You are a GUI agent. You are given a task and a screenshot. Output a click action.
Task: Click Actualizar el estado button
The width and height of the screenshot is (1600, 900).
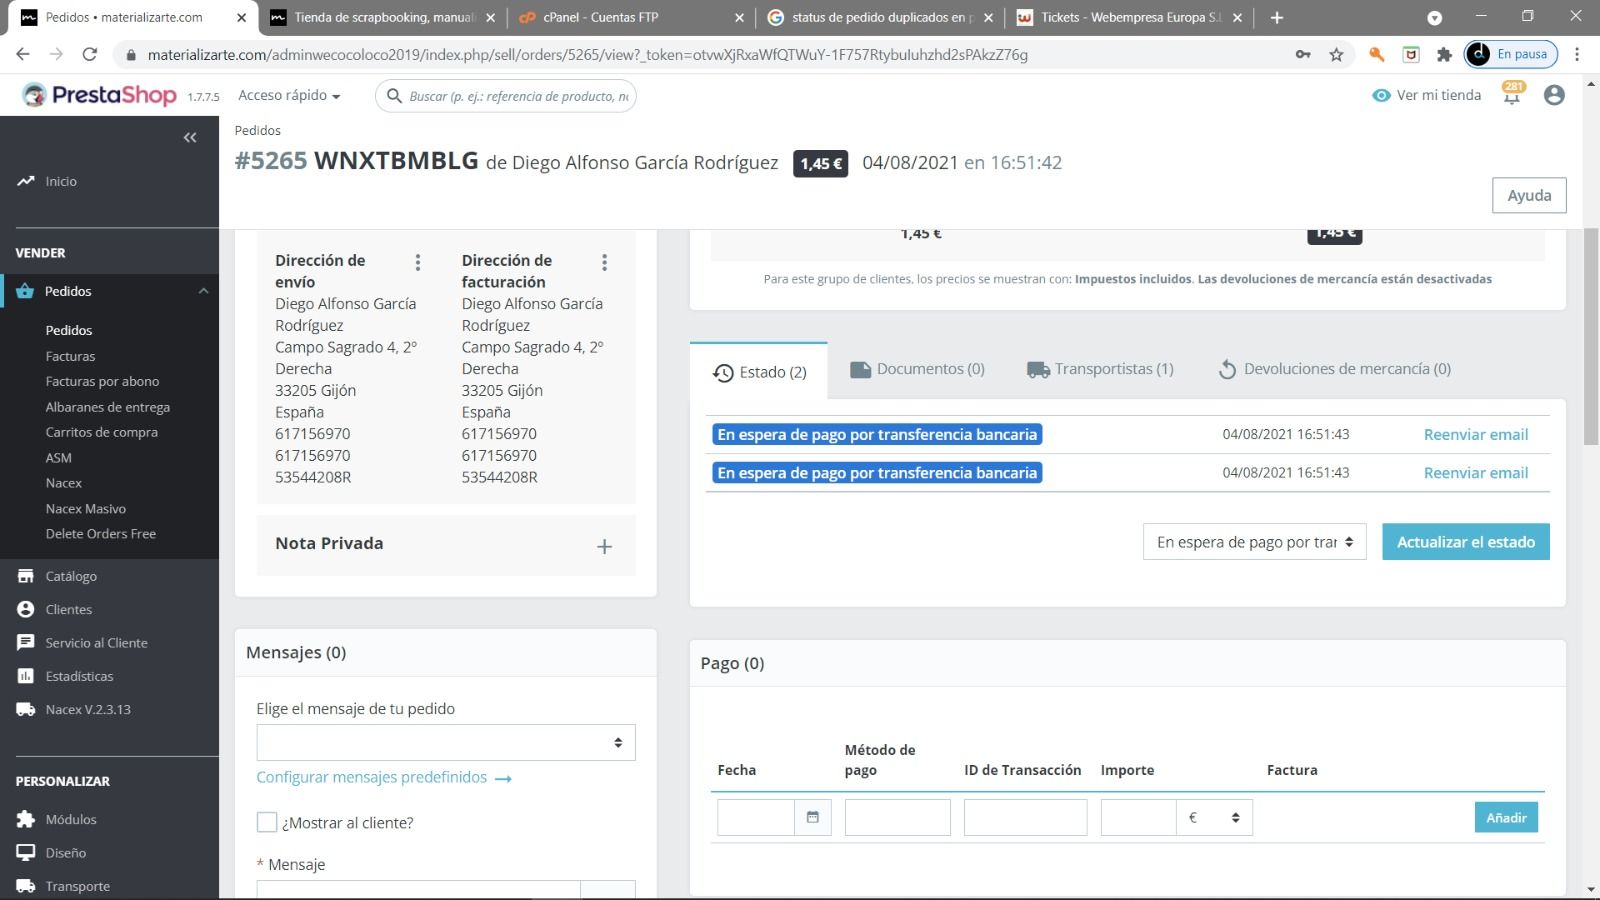tap(1466, 542)
